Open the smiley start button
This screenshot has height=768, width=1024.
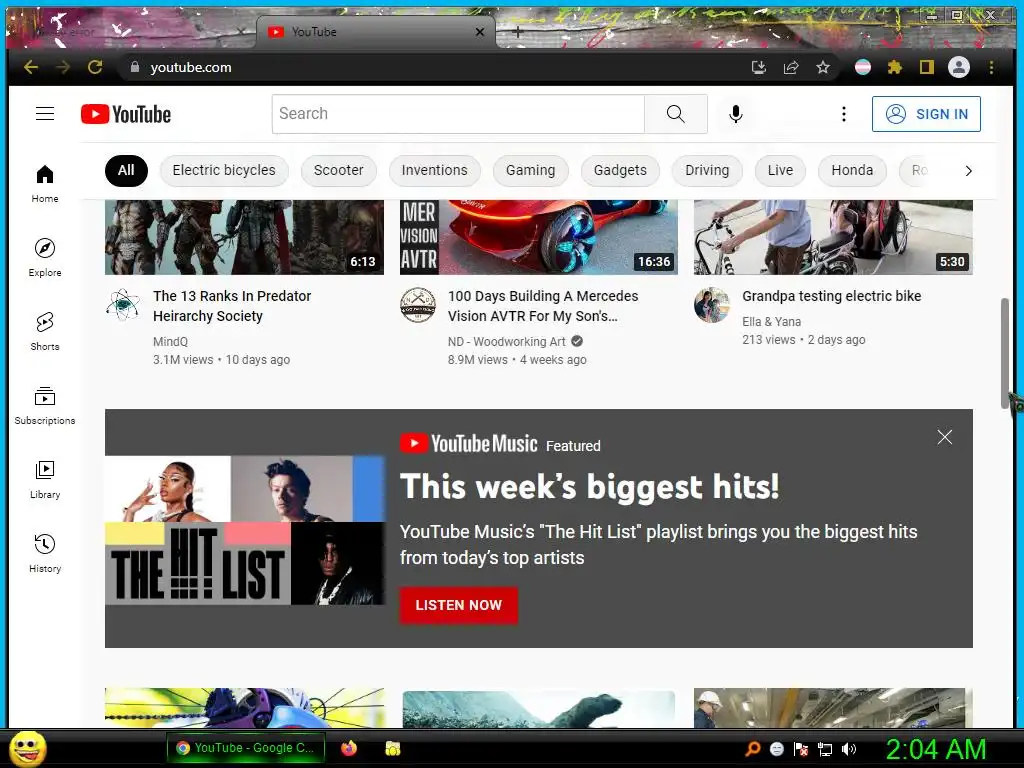pyautogui.click(x=27, y=749)
